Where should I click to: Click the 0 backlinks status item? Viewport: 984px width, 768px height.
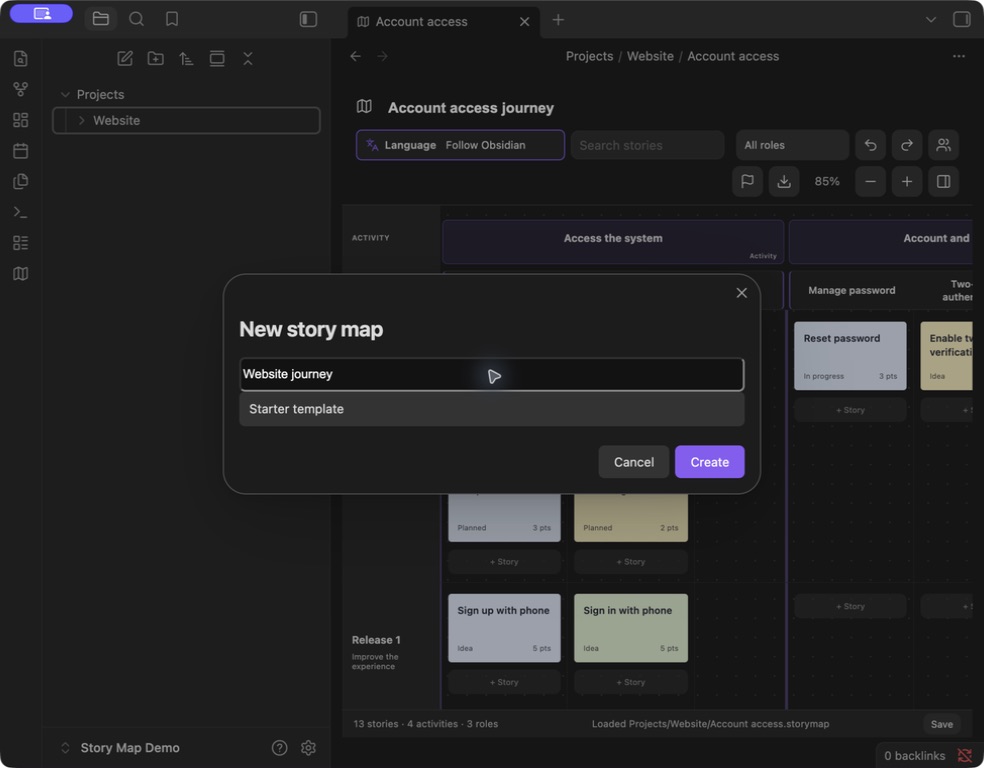coord(914,756)
